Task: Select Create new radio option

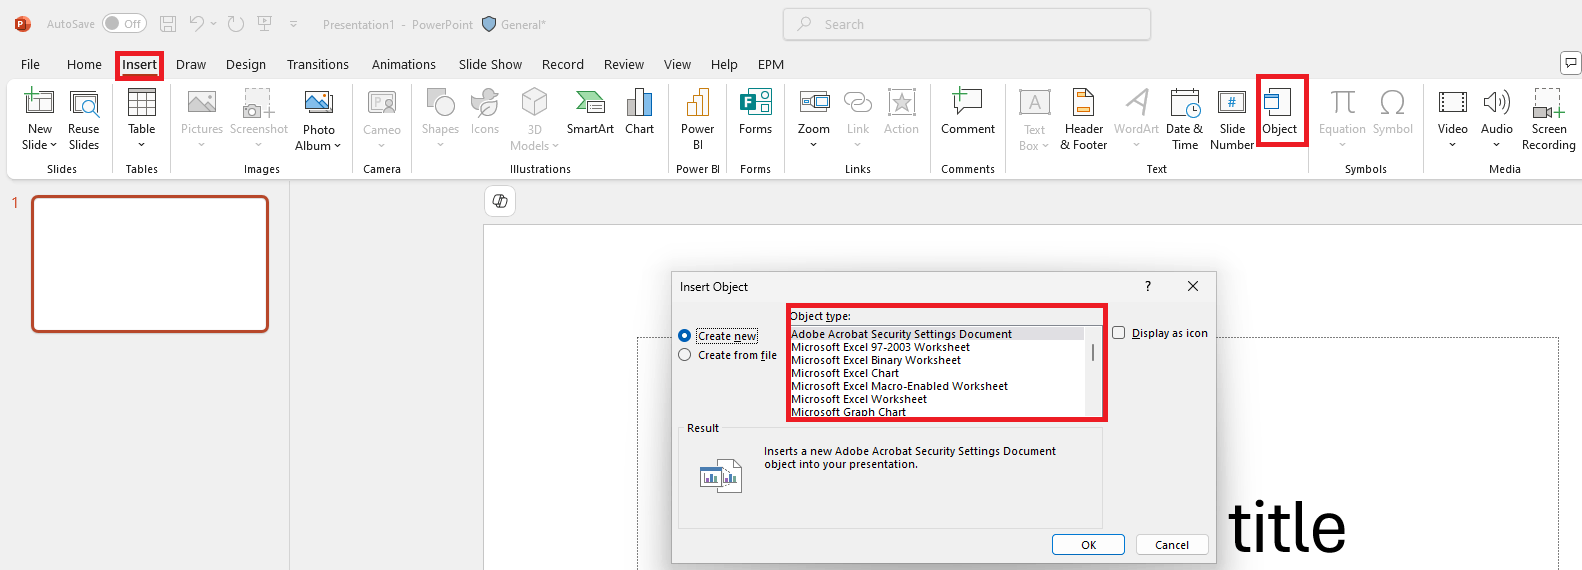Action: 718,336
